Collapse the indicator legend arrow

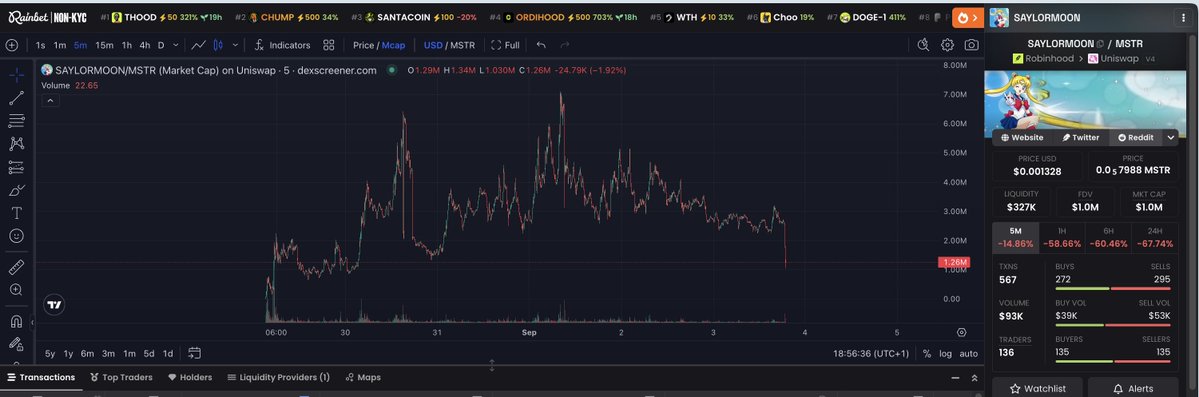coord(50,100)
